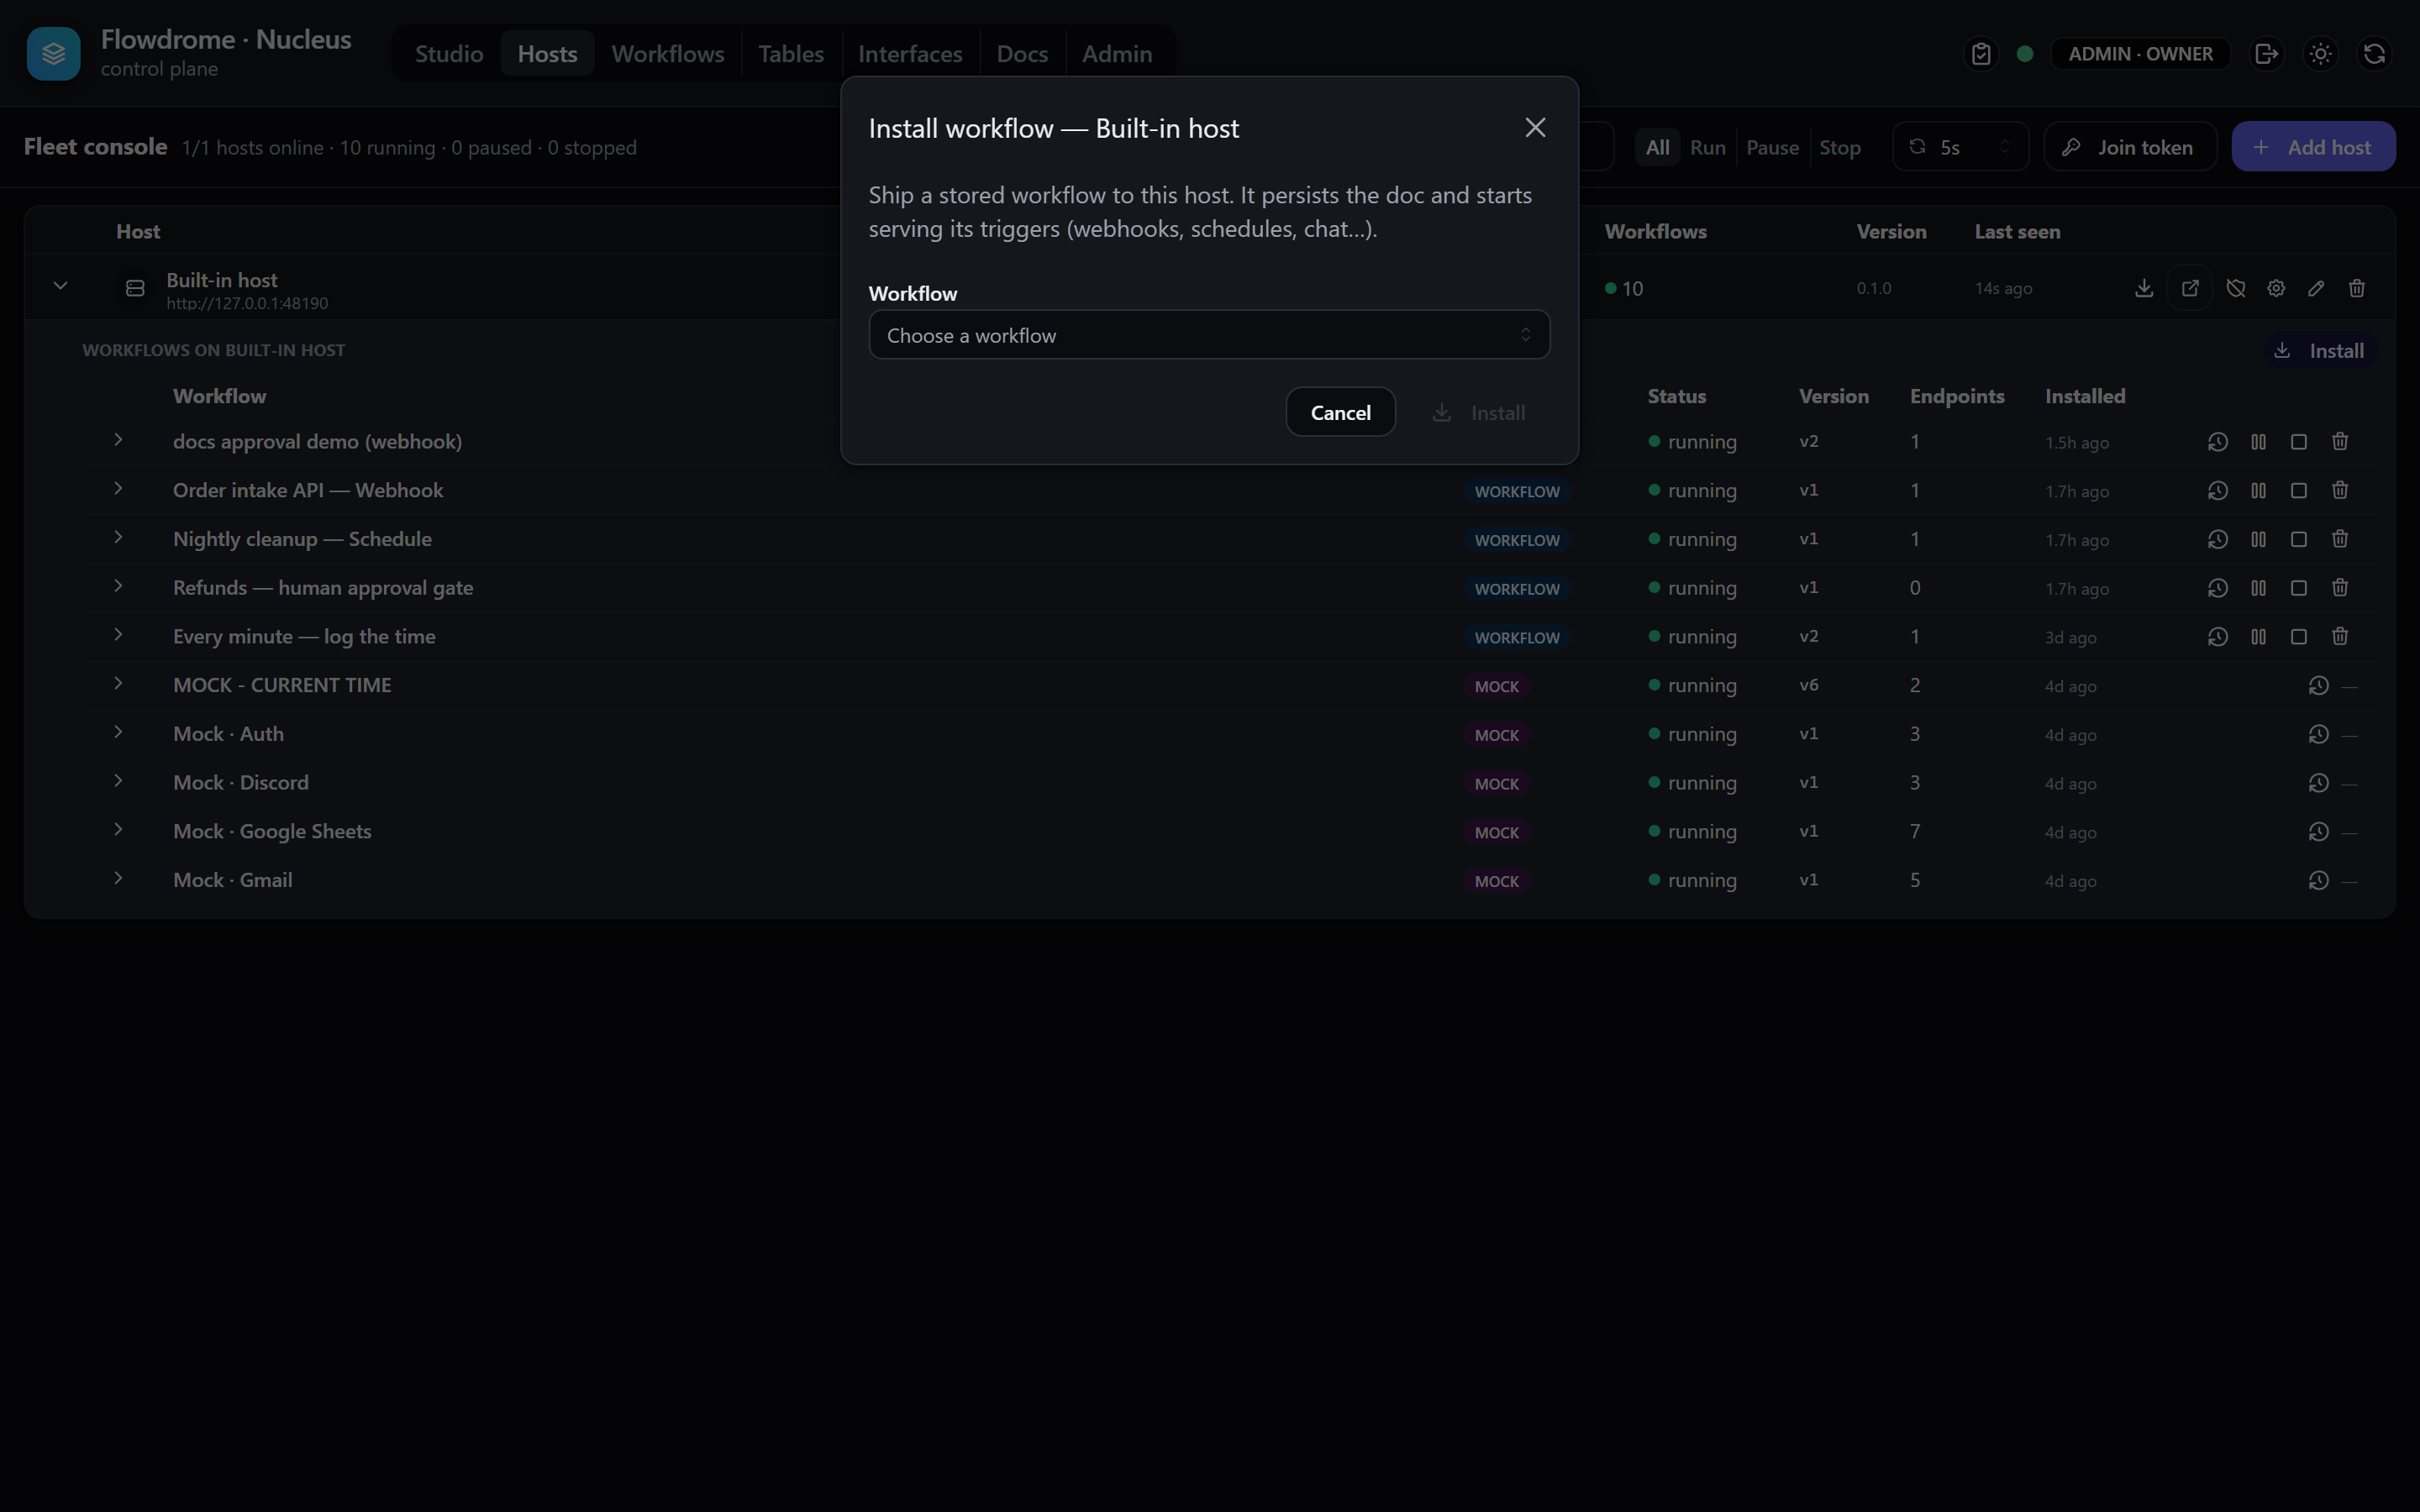2420x1512 pixels.
Task: Delete the Refunds human approval gate workflow
Action: [2340, 588]
